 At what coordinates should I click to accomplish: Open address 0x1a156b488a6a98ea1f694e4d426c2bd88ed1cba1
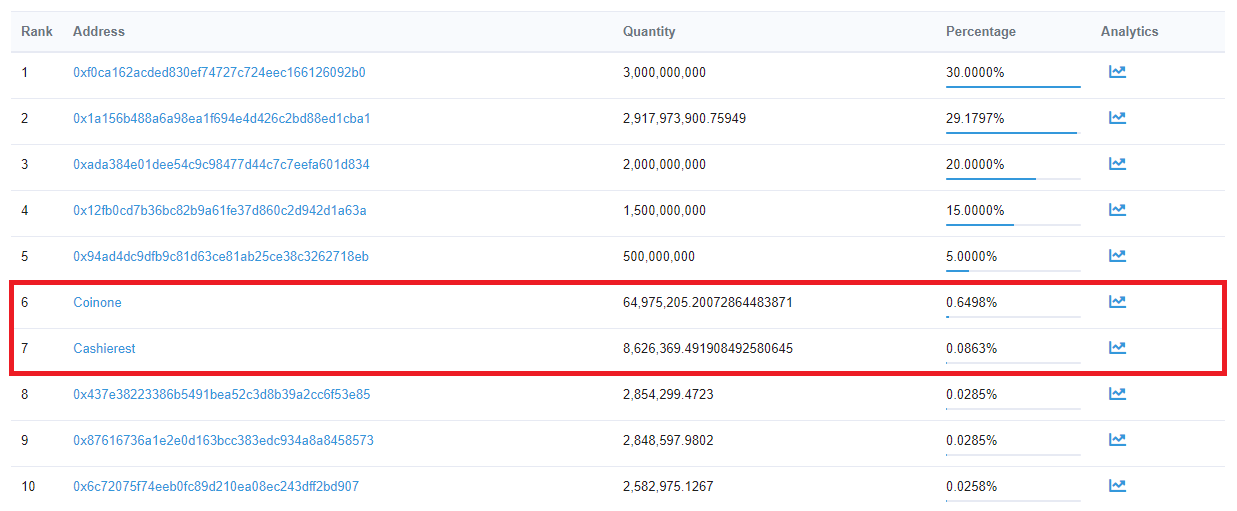pos(222,119)
